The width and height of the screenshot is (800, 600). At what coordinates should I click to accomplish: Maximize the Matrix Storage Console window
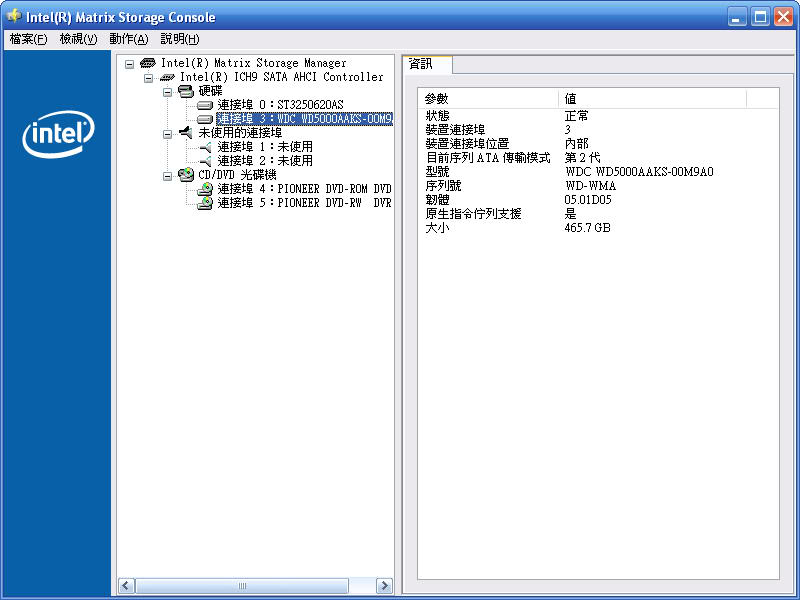point(760,17)
